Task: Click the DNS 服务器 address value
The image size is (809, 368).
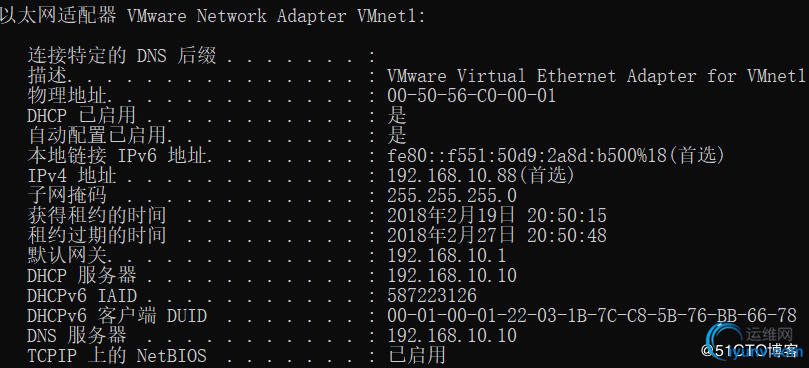Action: pyautogui.click(x=451, y=336)
